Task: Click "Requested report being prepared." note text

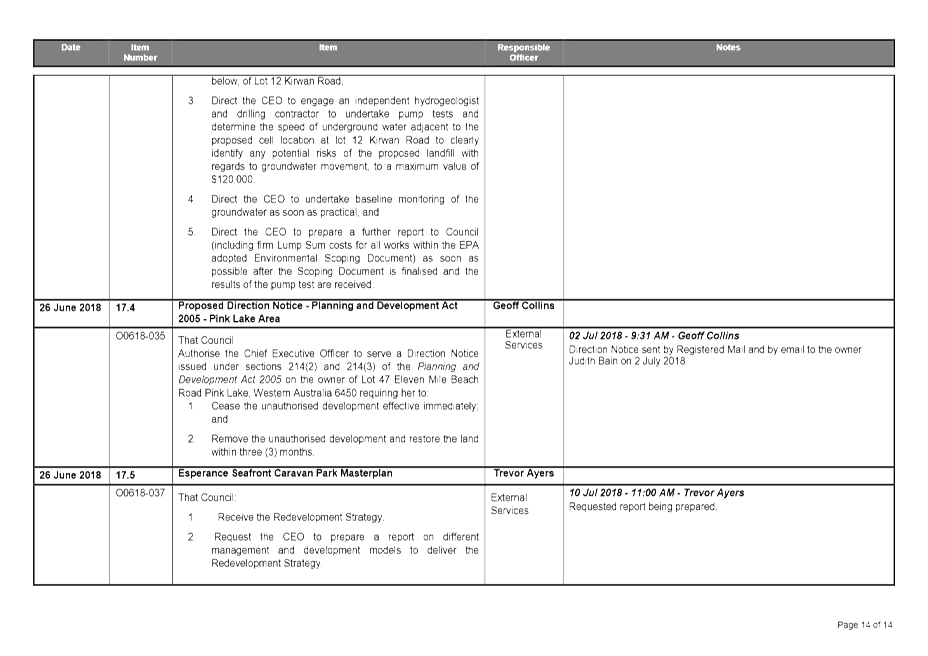Action: 643,507
